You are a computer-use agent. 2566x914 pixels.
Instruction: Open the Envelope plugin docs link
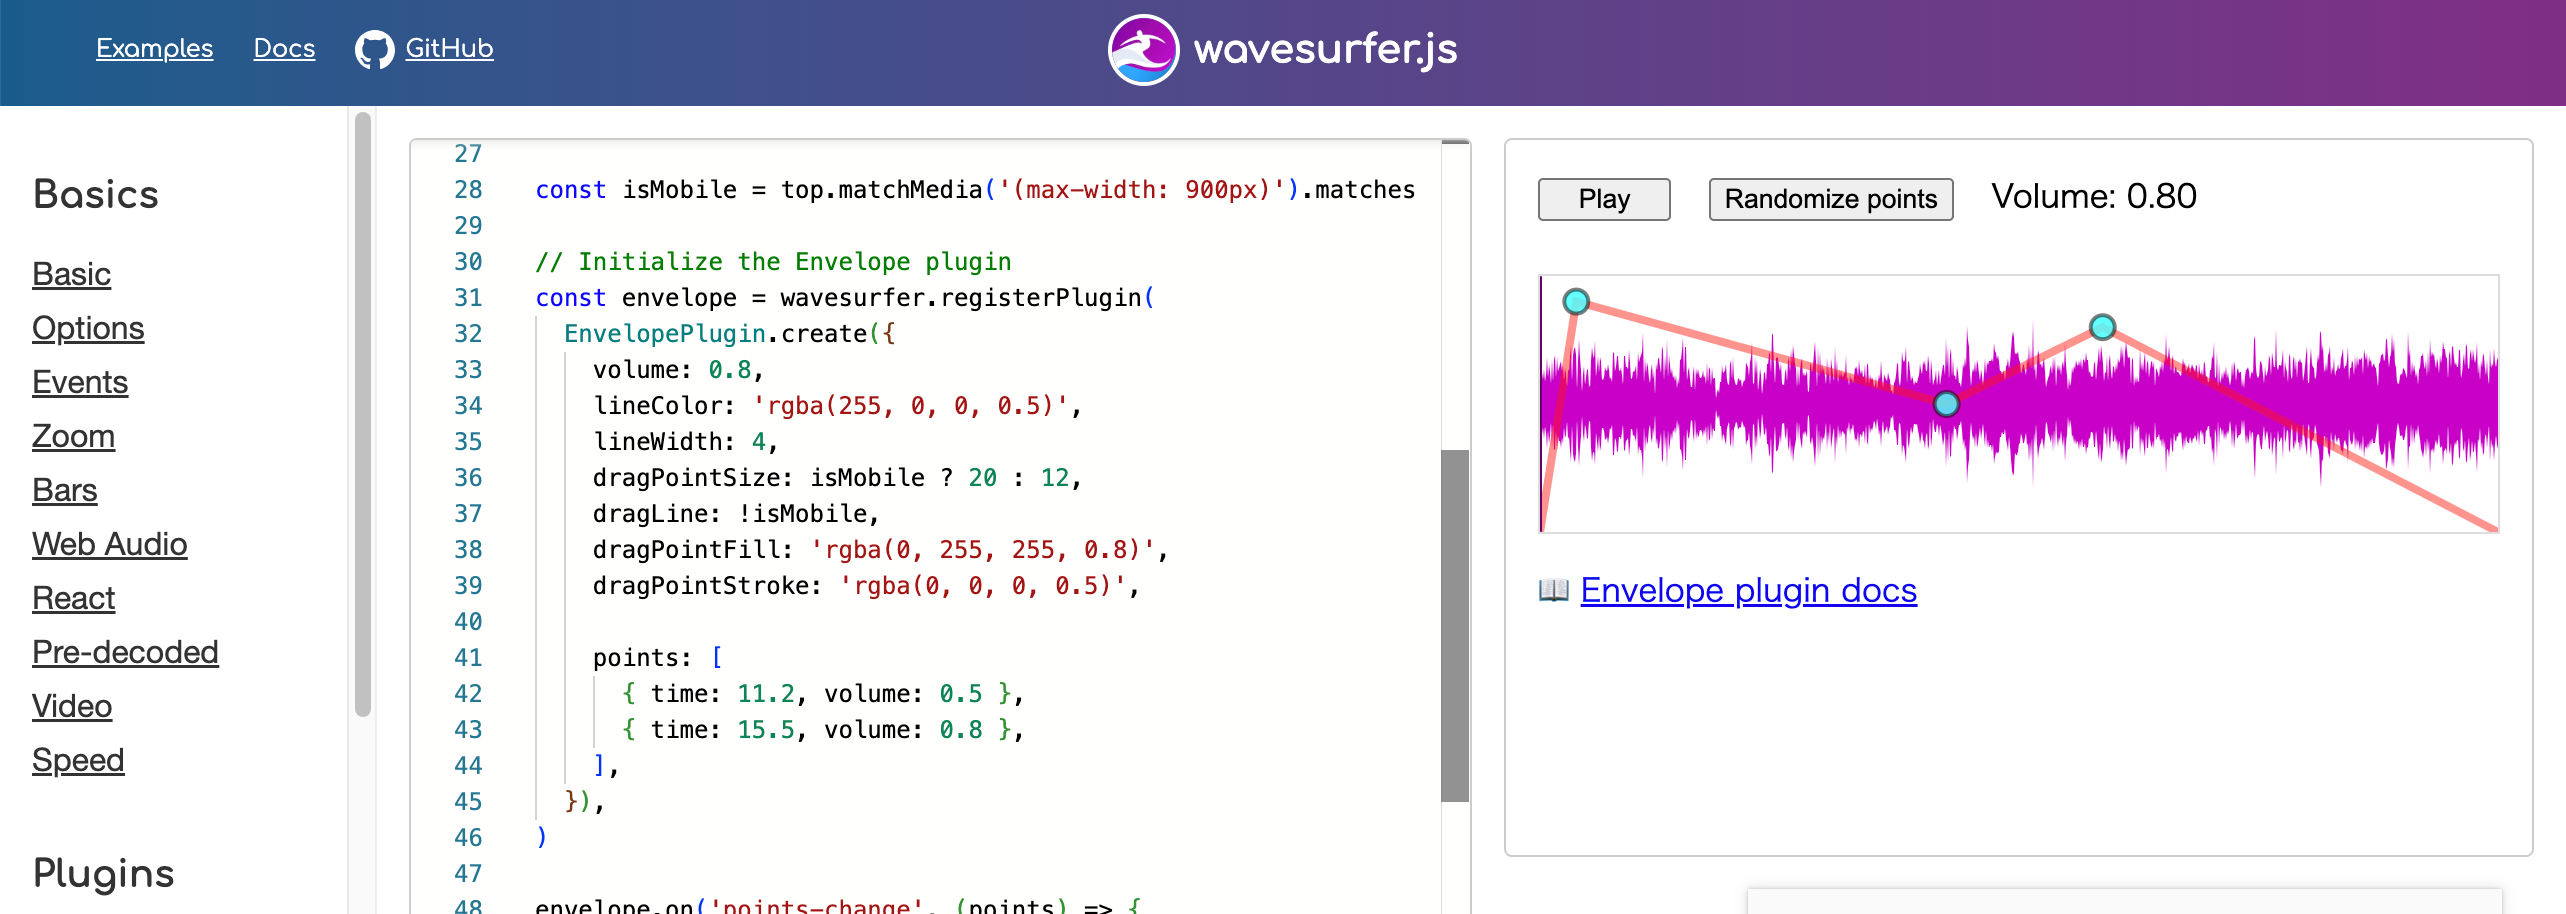coord(1747,590)
